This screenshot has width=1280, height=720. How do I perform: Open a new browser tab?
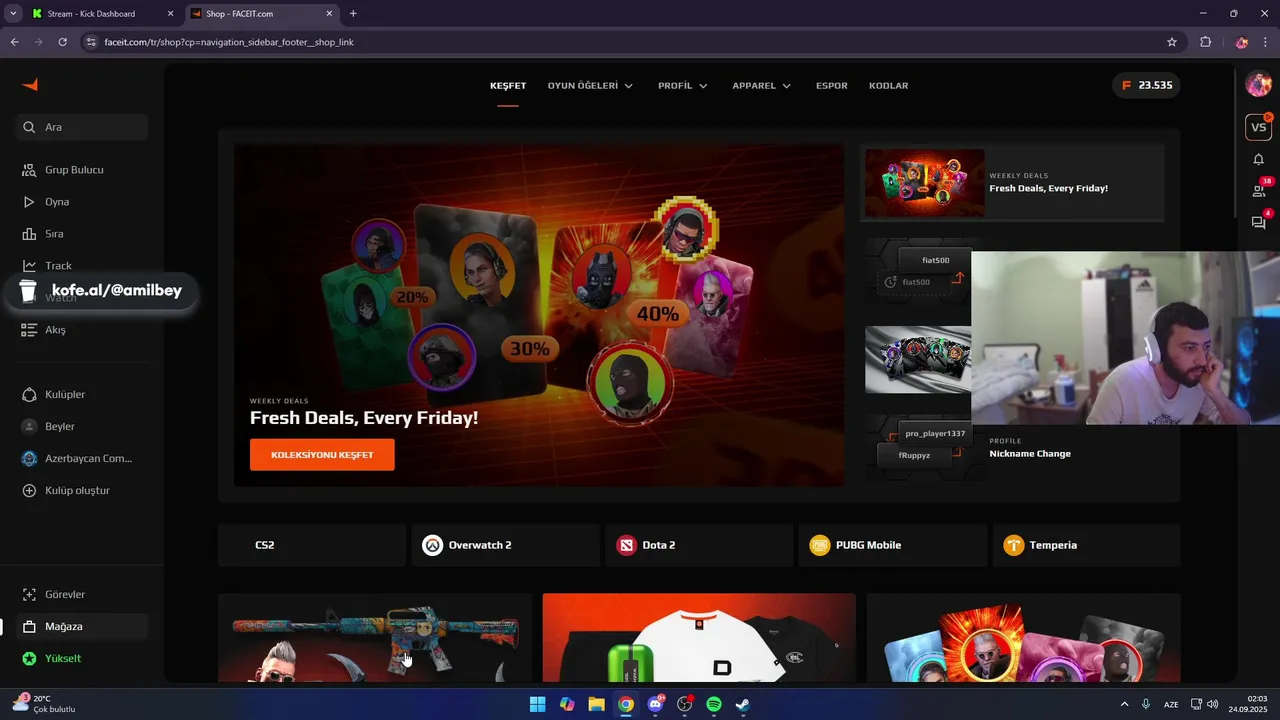click(353, 14)
